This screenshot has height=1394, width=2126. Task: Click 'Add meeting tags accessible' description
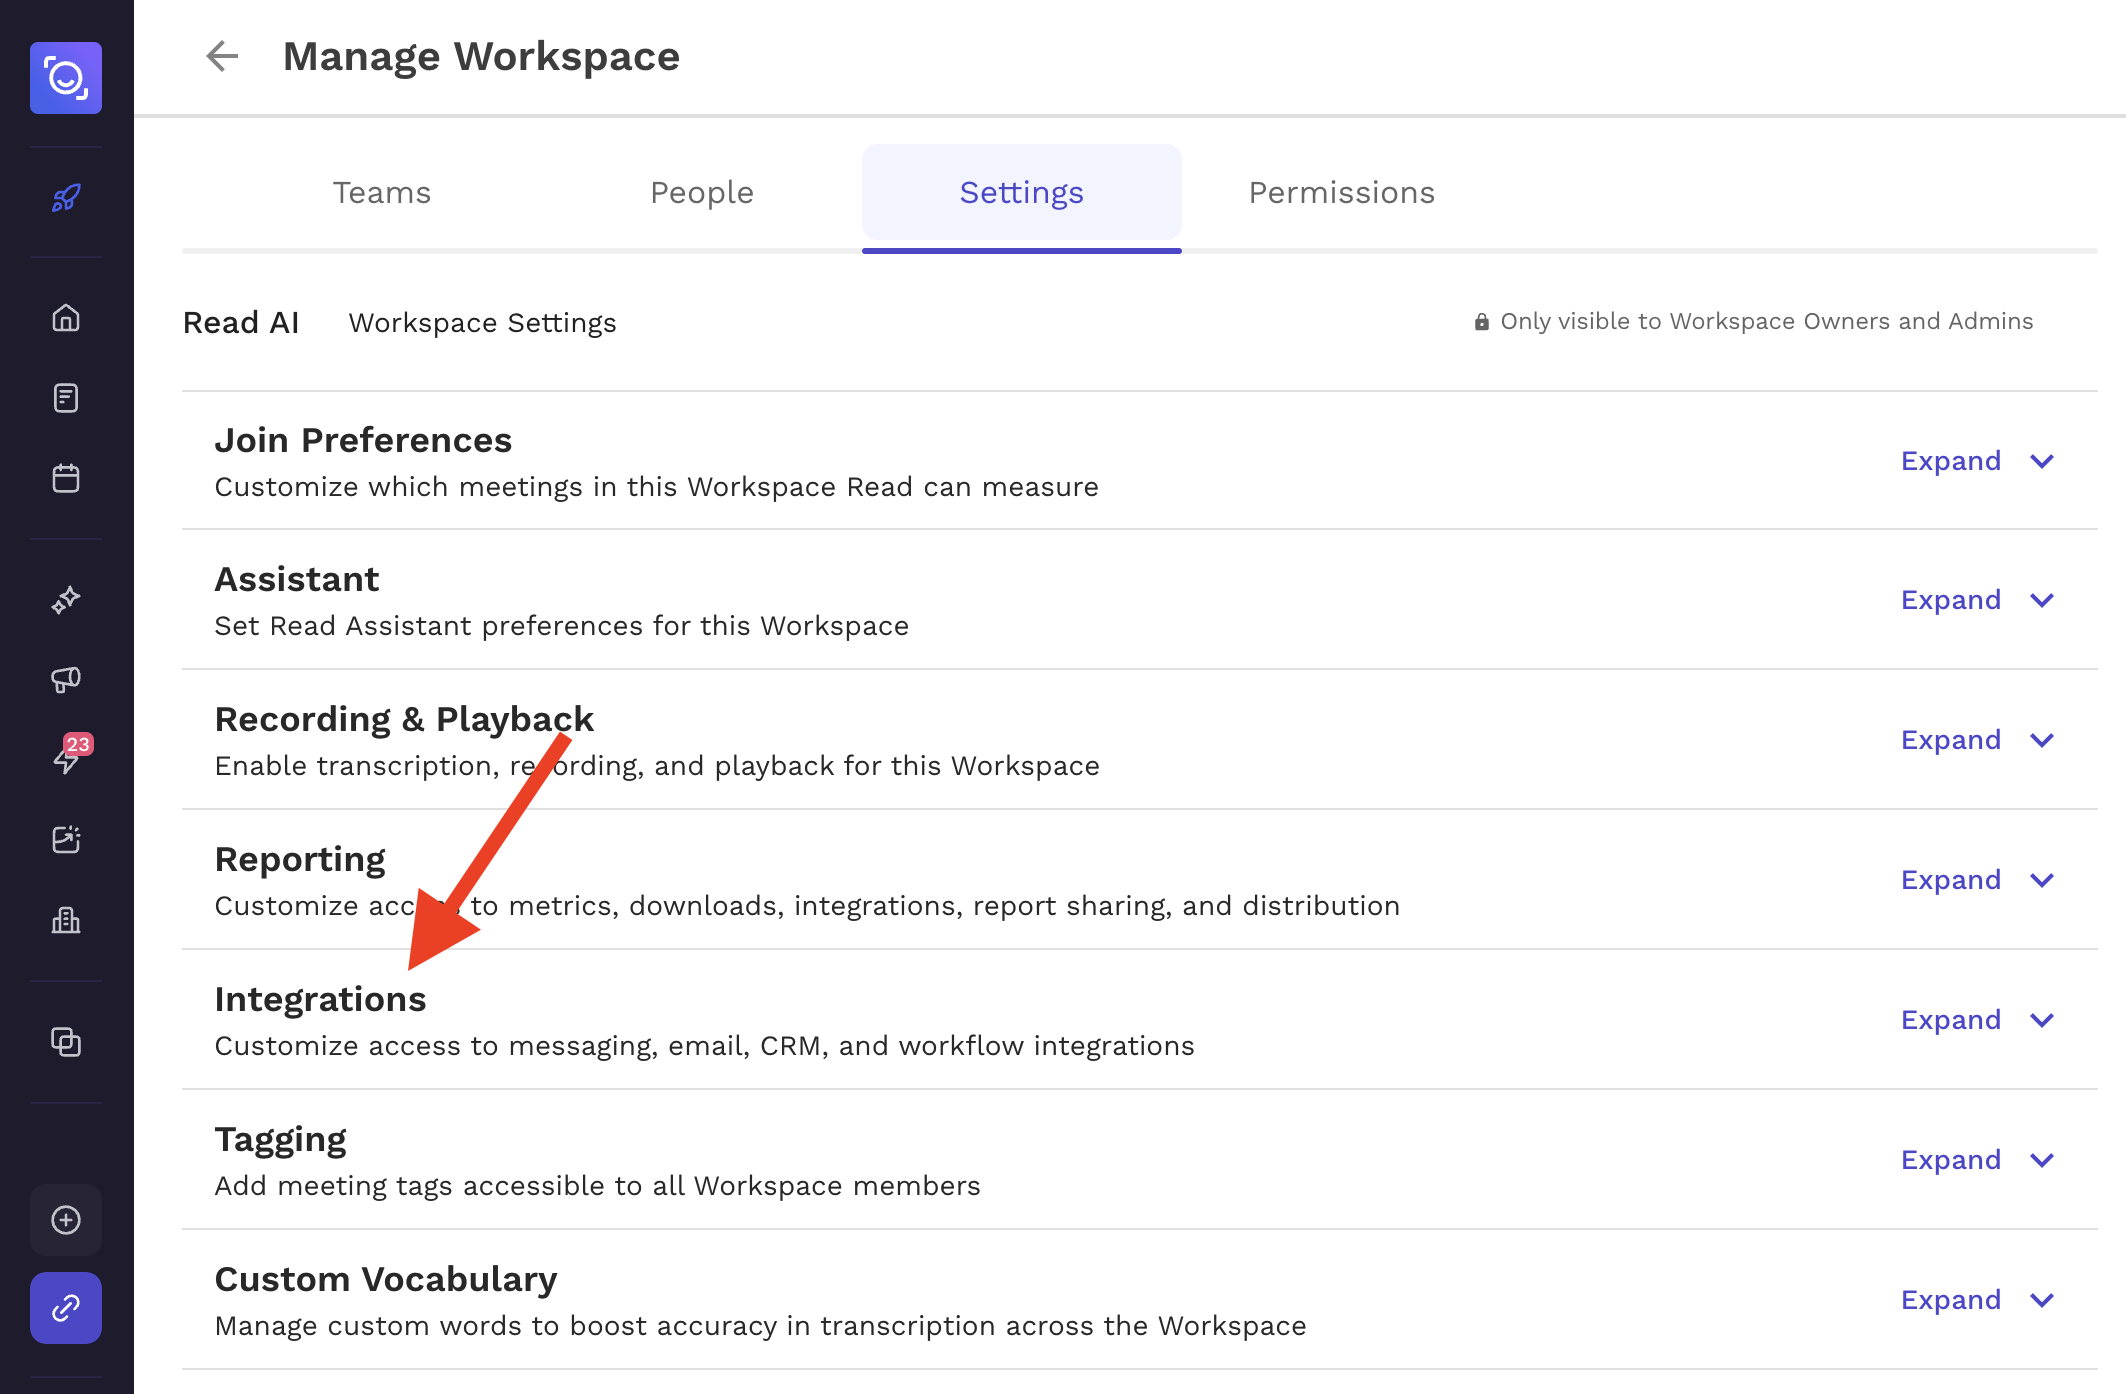(x=598, y=1186)
